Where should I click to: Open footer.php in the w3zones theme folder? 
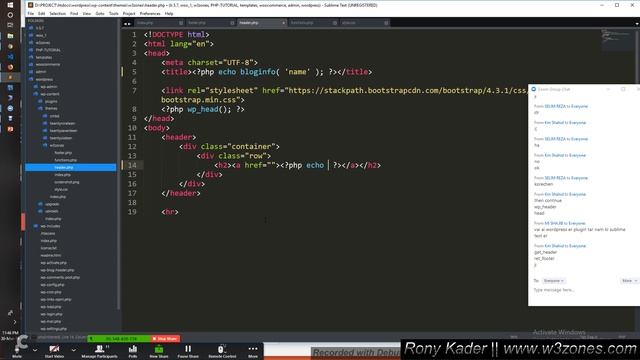[x=63, y=153]
